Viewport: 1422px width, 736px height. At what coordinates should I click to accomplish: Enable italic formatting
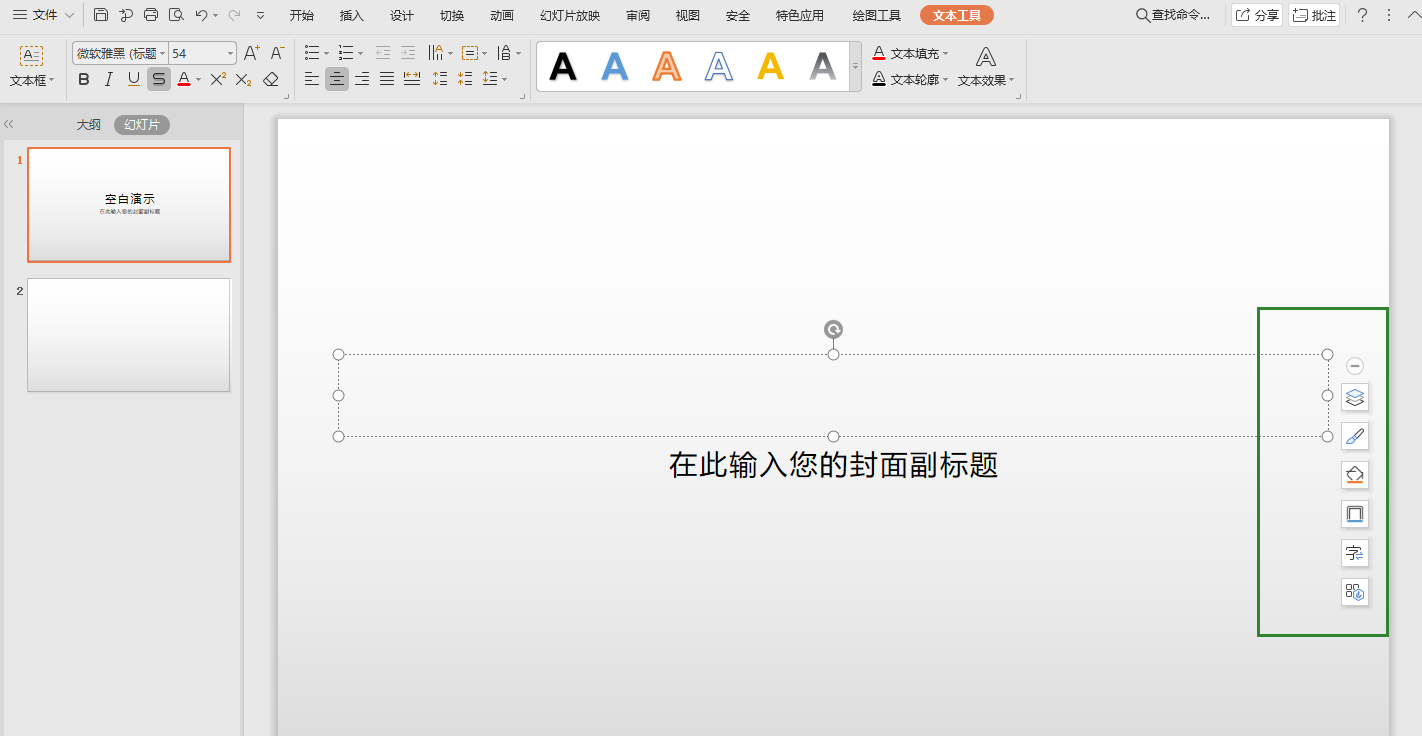pos(108,79)
